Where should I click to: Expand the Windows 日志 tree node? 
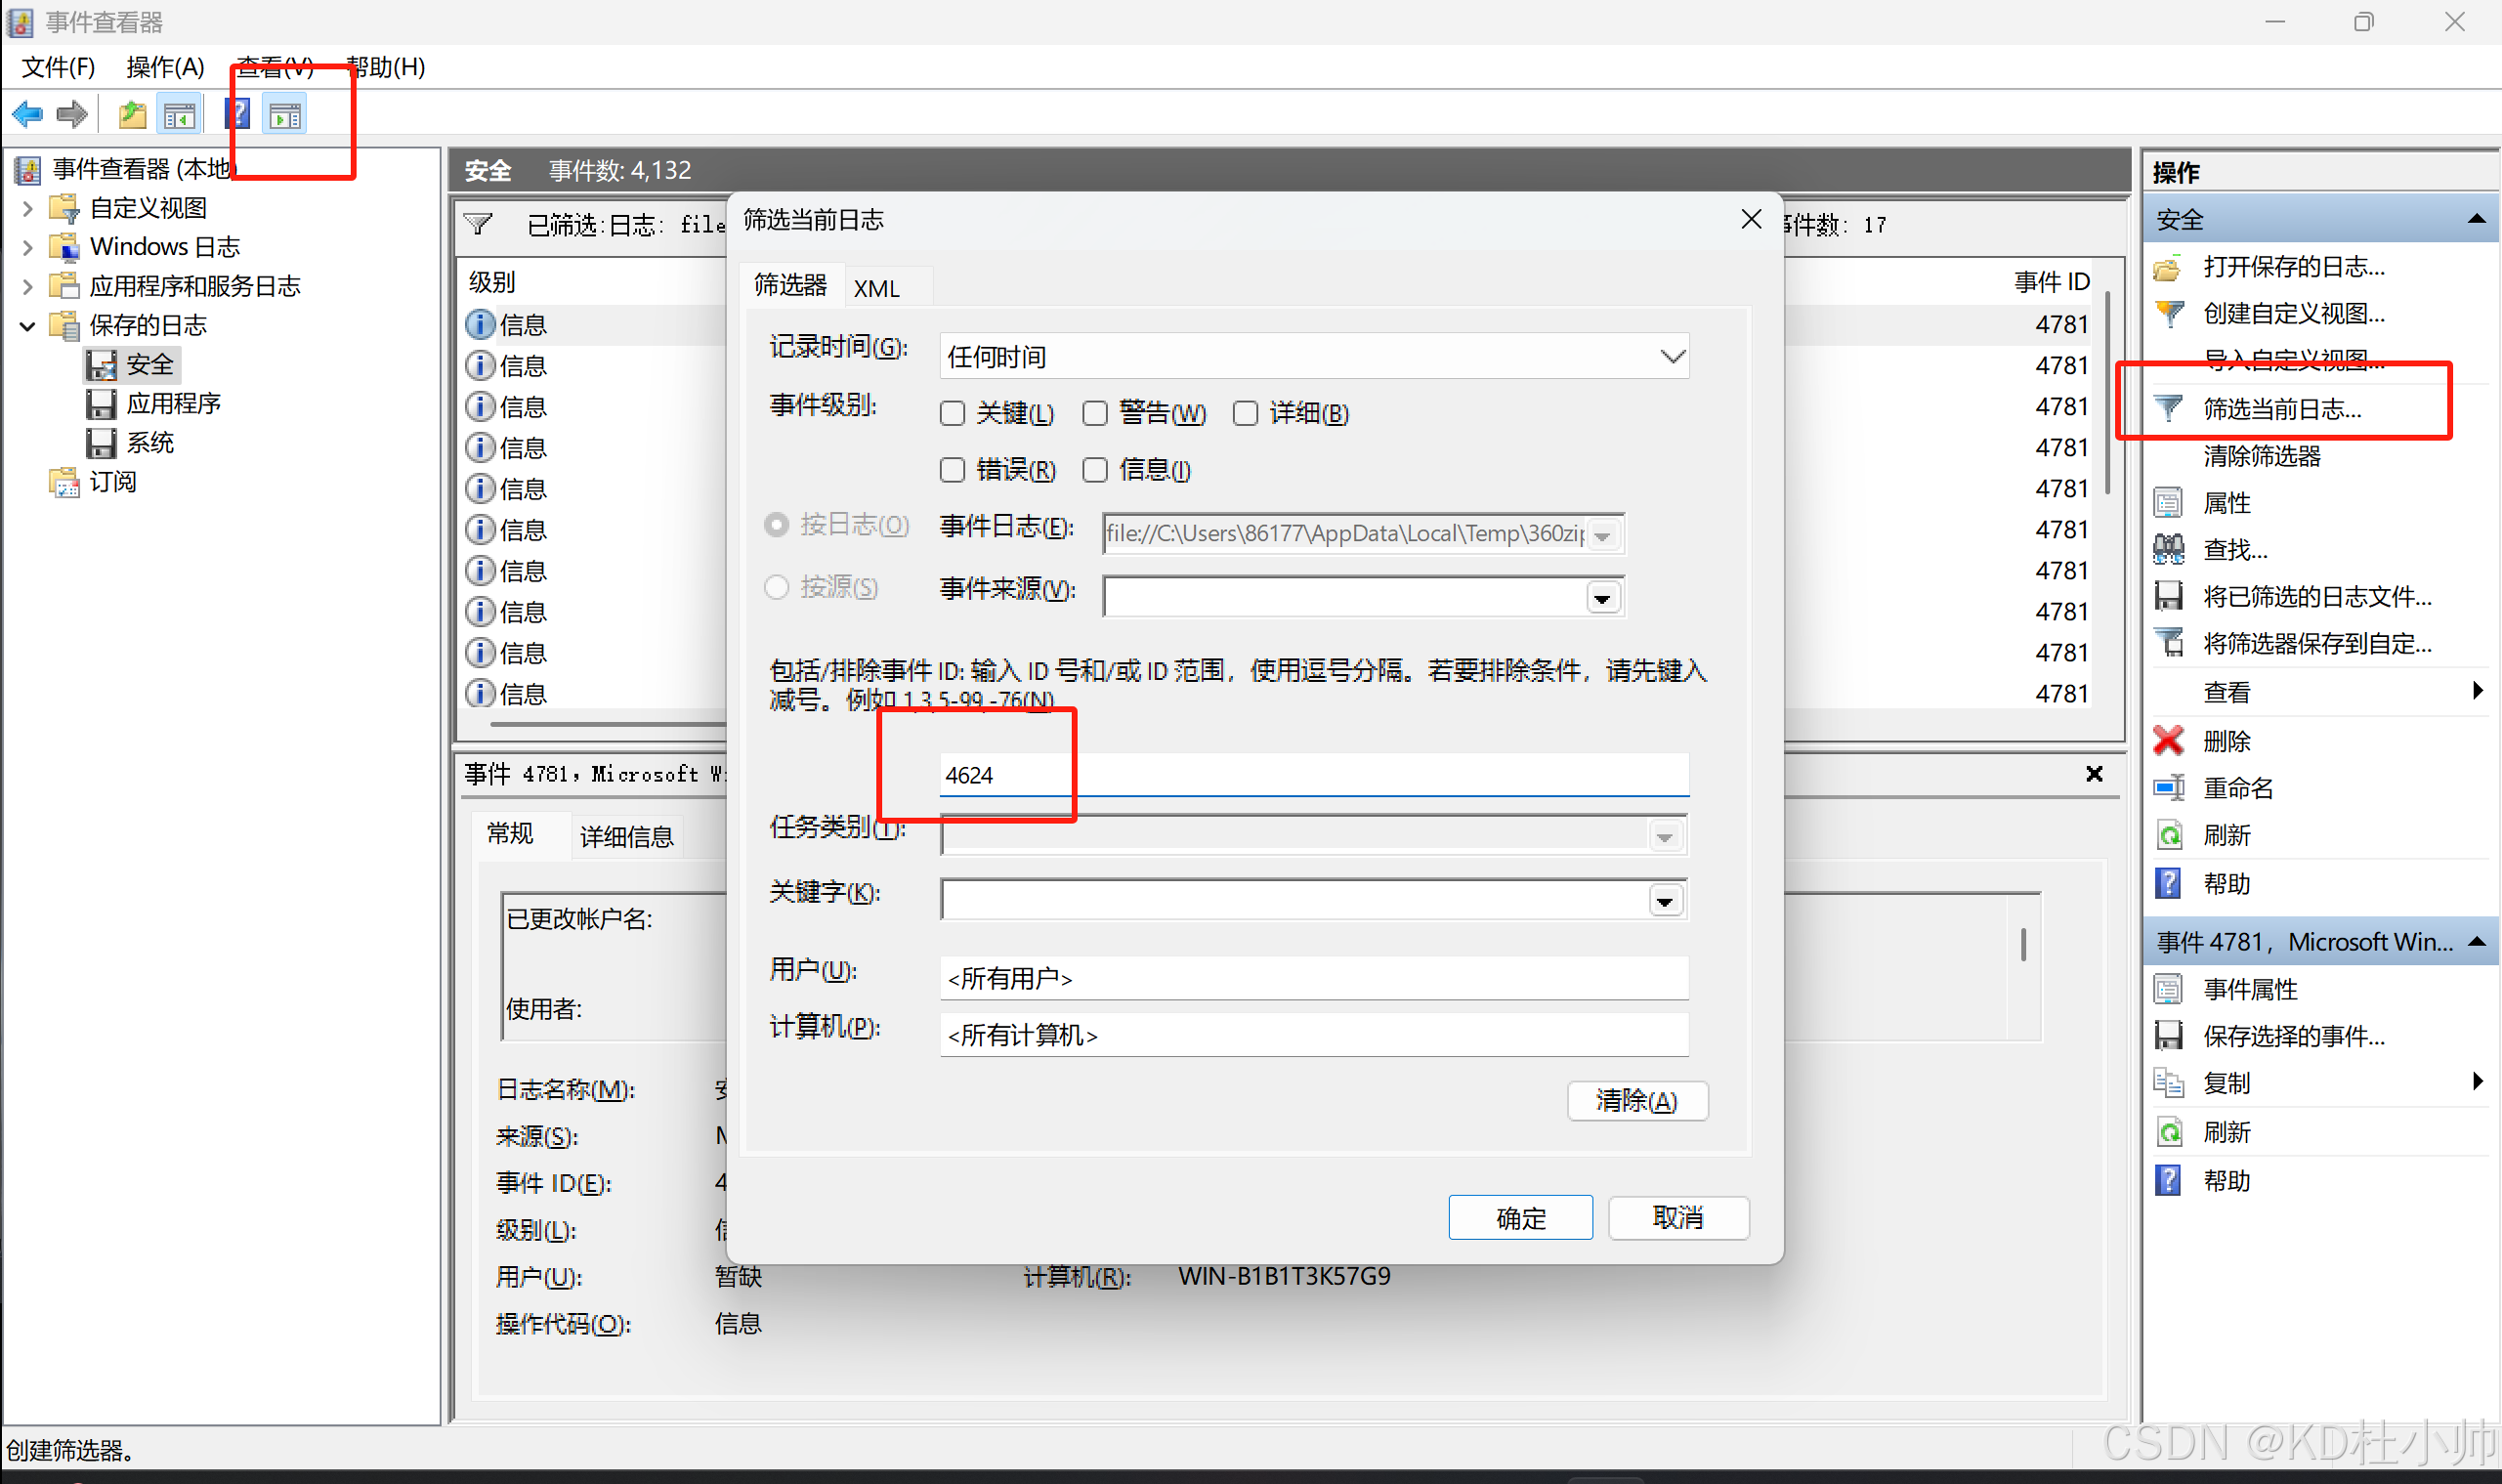[28, 247]
